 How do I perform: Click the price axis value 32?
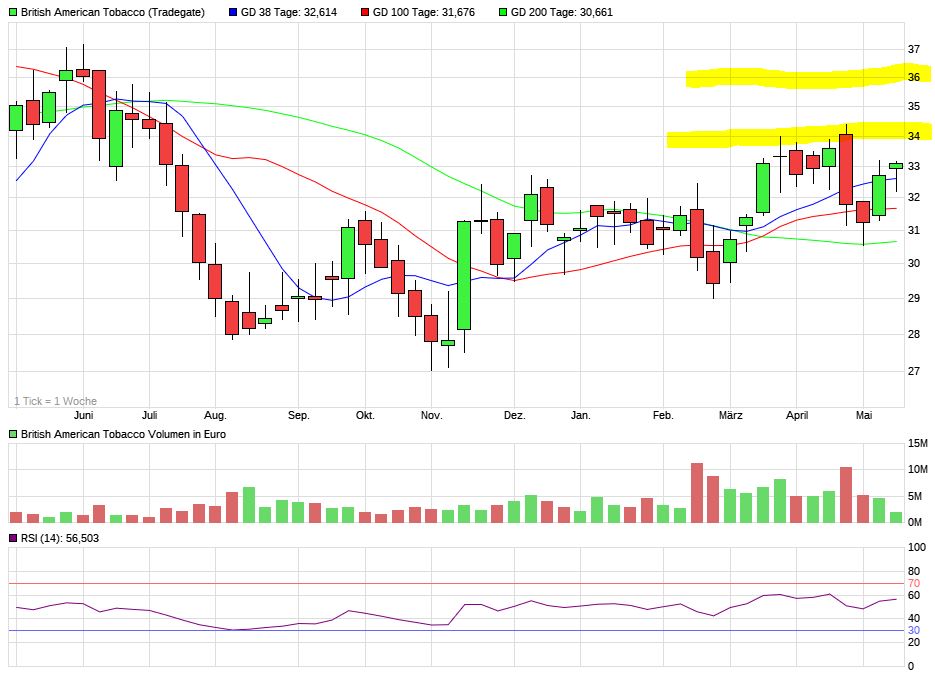click(914, 197)
